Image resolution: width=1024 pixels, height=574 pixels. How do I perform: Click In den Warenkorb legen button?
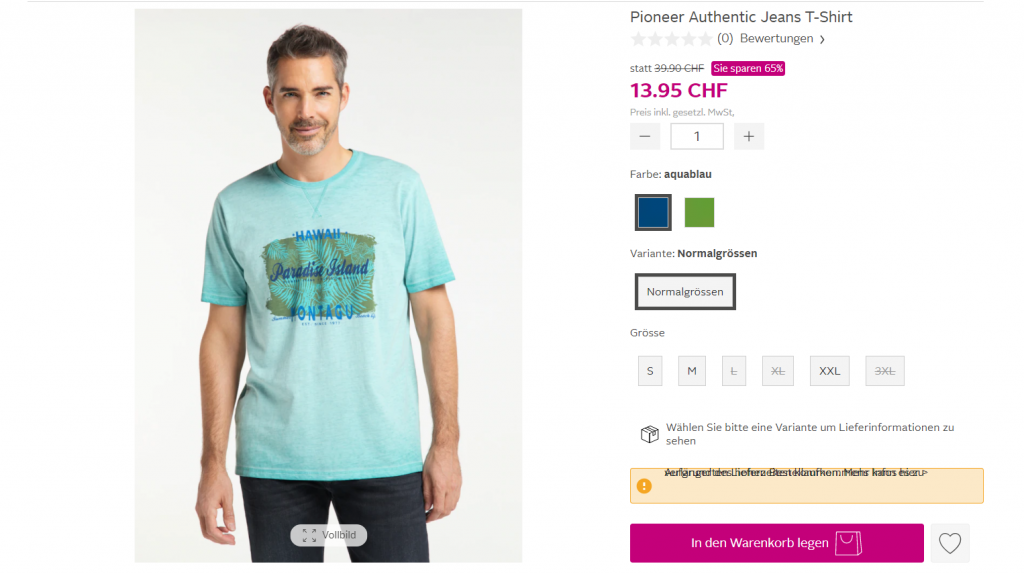(776, 543)
